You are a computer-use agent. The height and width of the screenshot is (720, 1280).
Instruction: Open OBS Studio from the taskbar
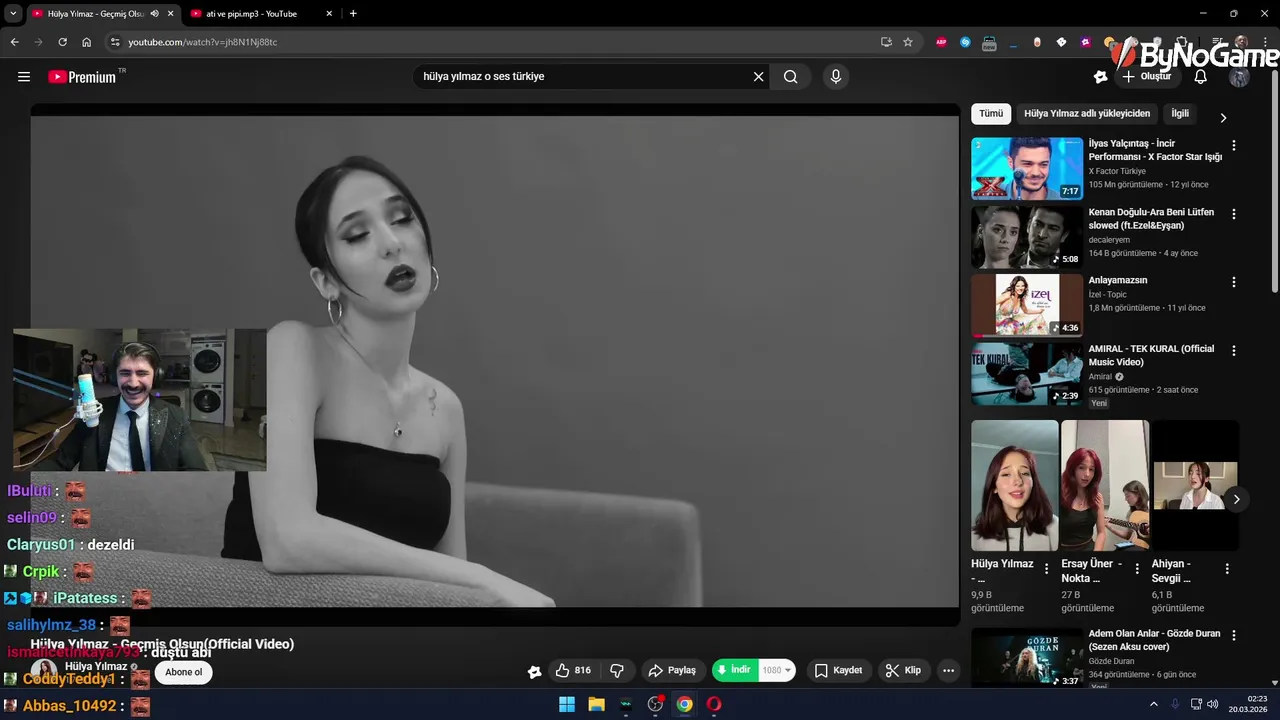(x=655, y=704)
